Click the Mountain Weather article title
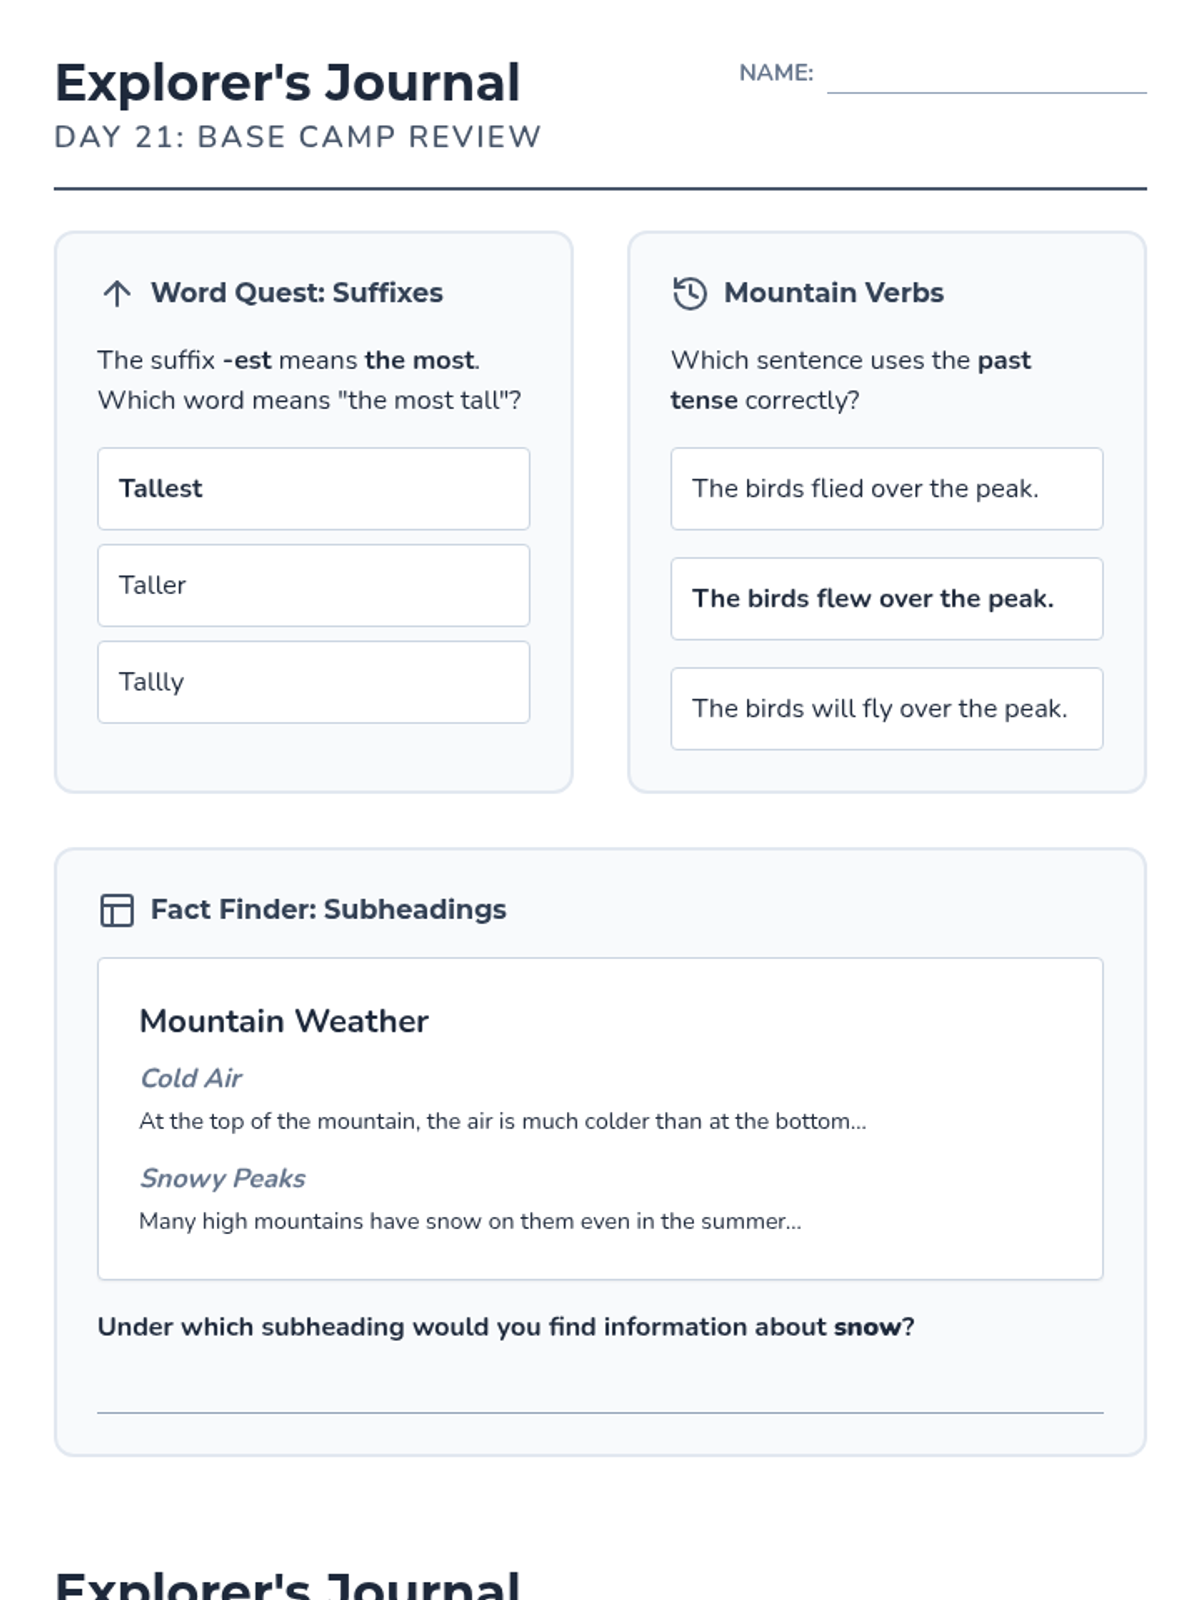The width and height of the screenshot is (1200, 1600). (x=284, y=1021)
